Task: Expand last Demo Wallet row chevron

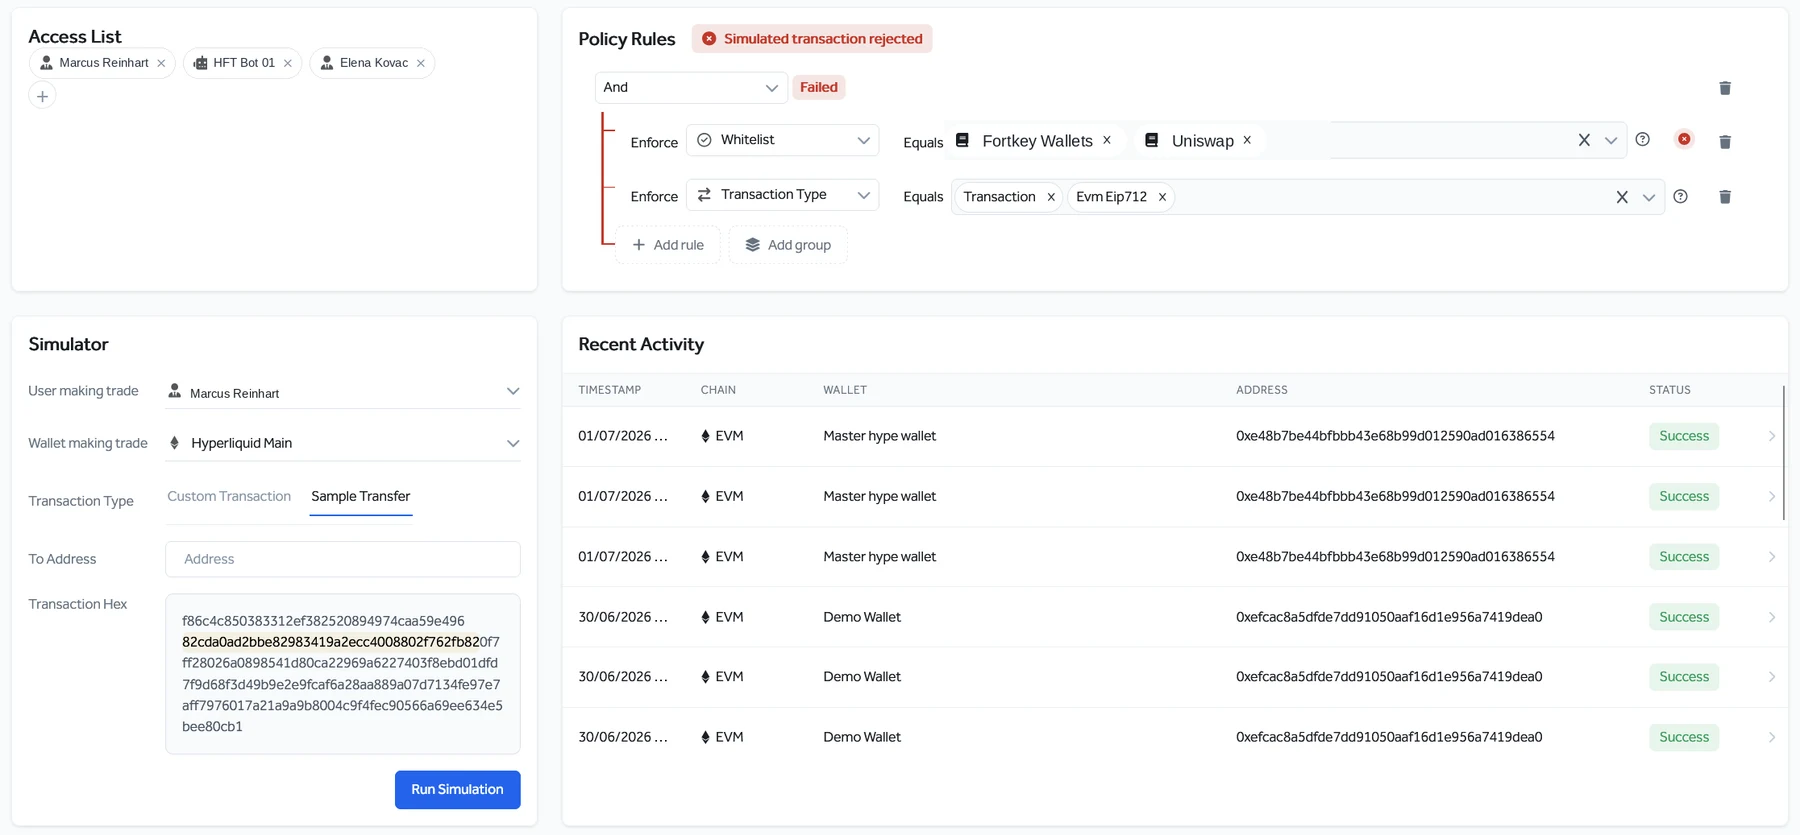Action: tap(1771, 737)
